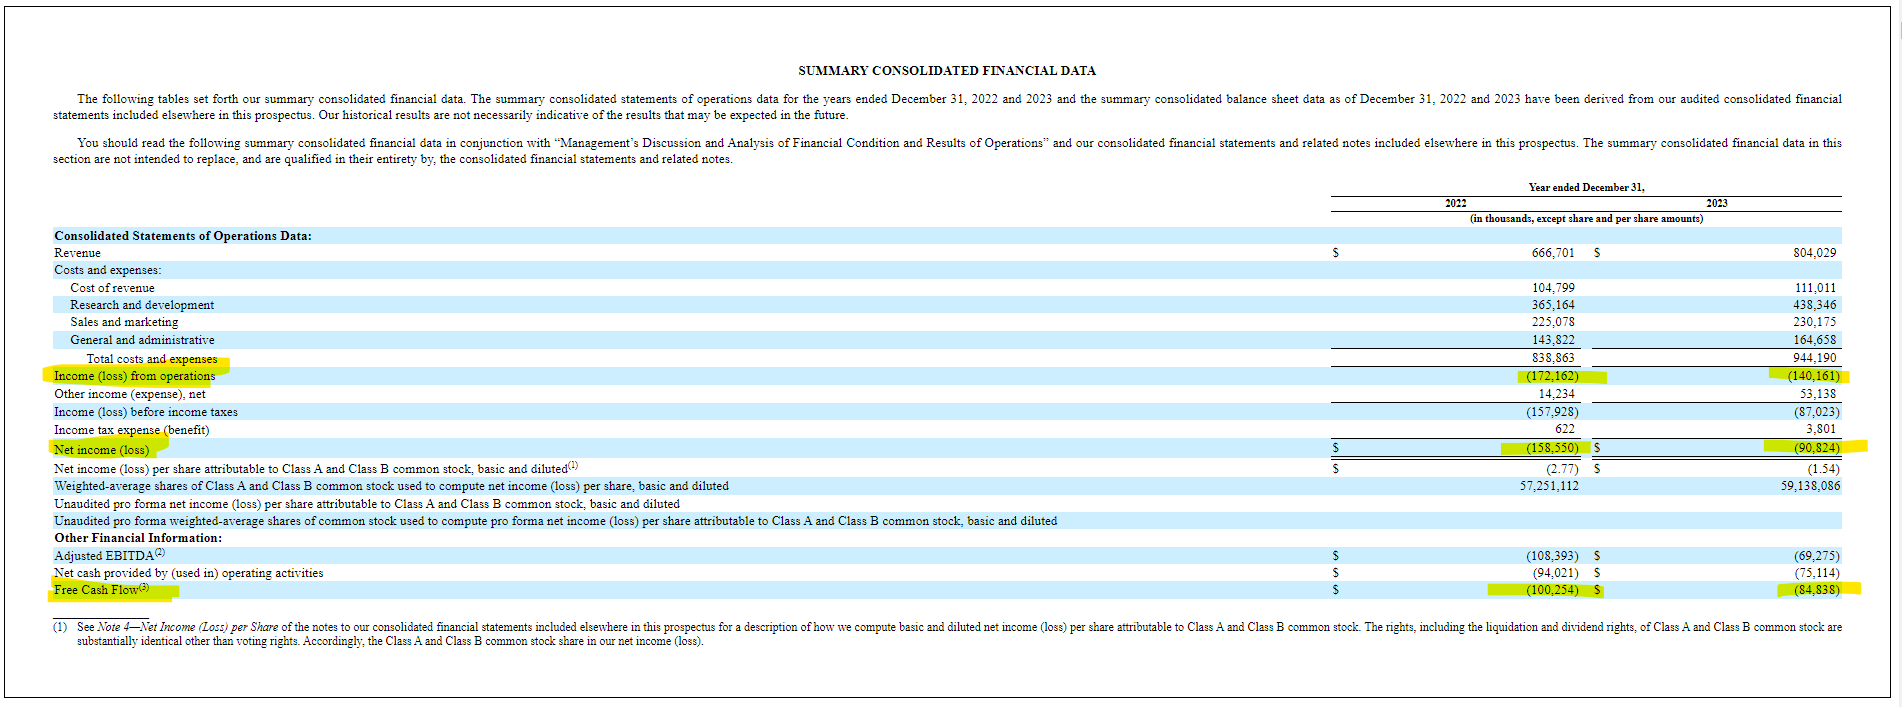Click 'Unaudited pro forma net income (loss) per share' row
This screenshot has height=707, width=1902.
367,504
